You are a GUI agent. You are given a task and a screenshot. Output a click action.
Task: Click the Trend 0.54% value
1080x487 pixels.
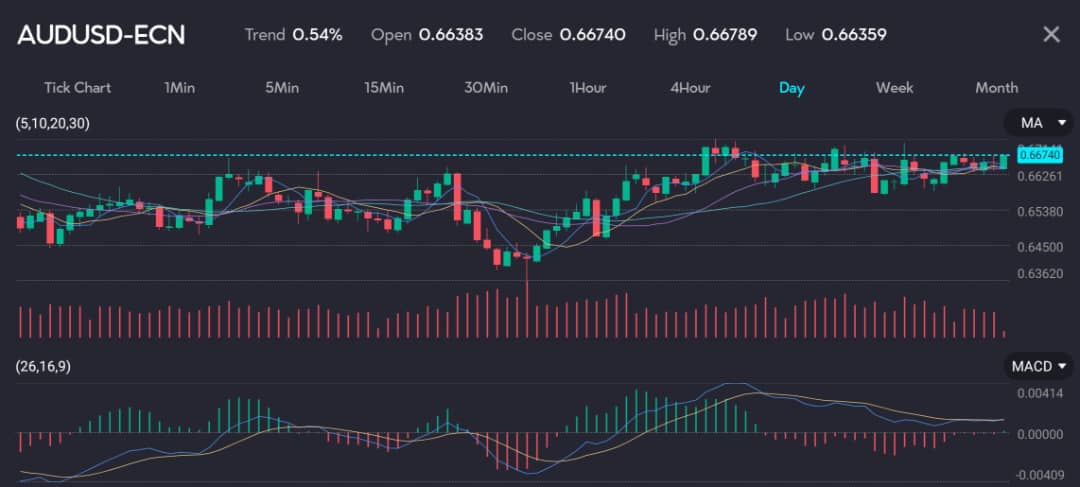[x=317, y=35]
